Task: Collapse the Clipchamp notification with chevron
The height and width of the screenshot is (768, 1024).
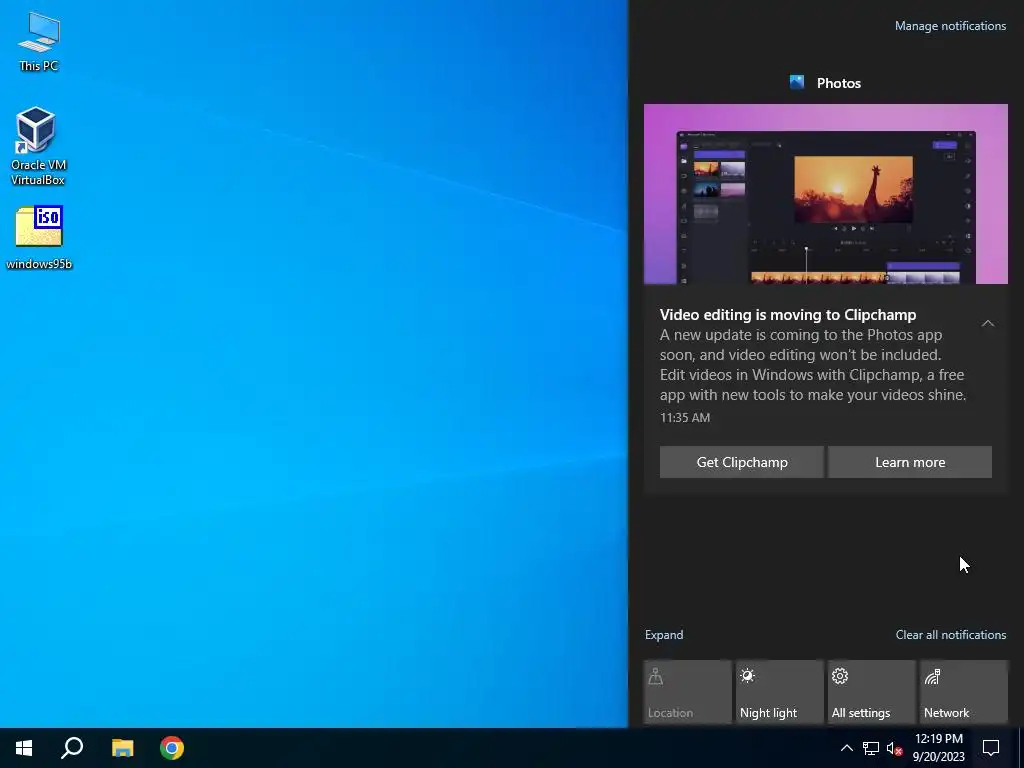Action: (x=987, y=323)
